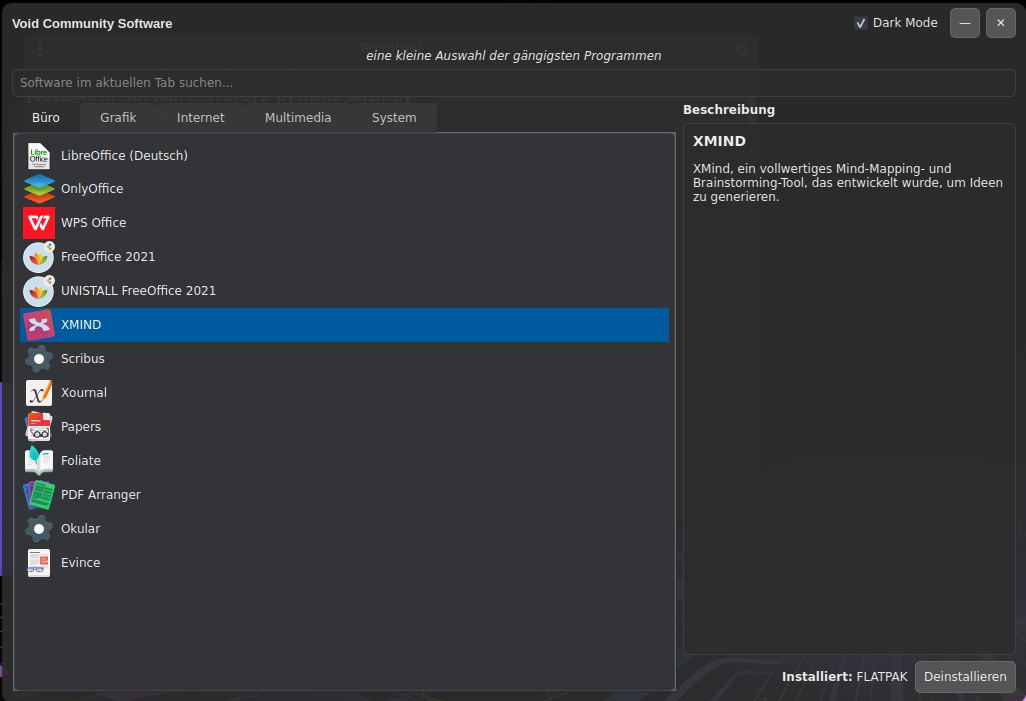Click the red WPS Office icon
This screenshot has height=701, width=1026.
[x=39, y=223]
